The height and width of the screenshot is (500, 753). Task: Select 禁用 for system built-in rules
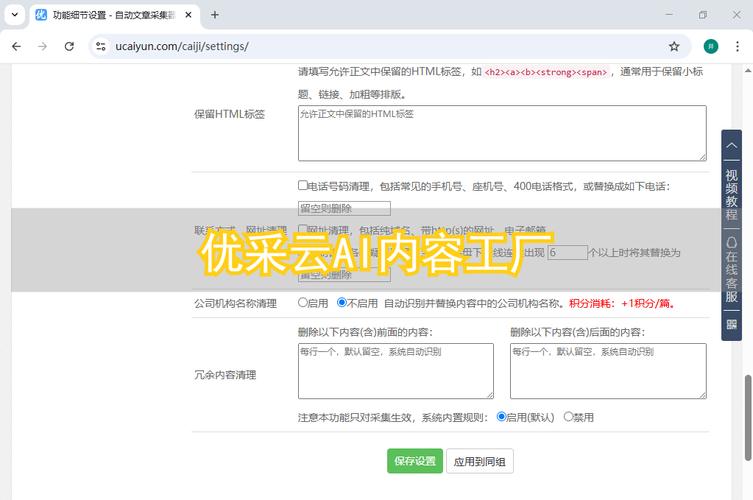[x=568, y=416]
